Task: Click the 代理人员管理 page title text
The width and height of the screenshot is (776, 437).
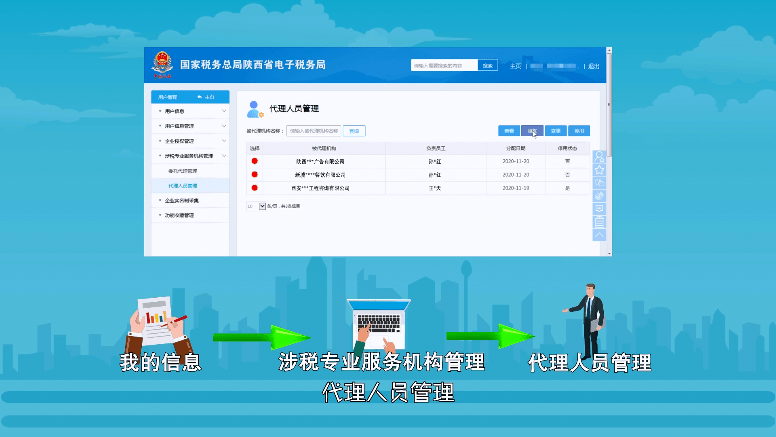Action: (x=294, y=109)
